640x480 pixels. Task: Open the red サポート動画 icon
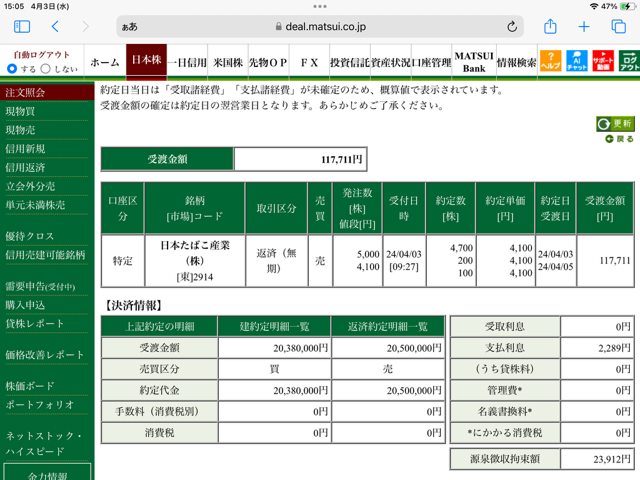tap(603, 61)
